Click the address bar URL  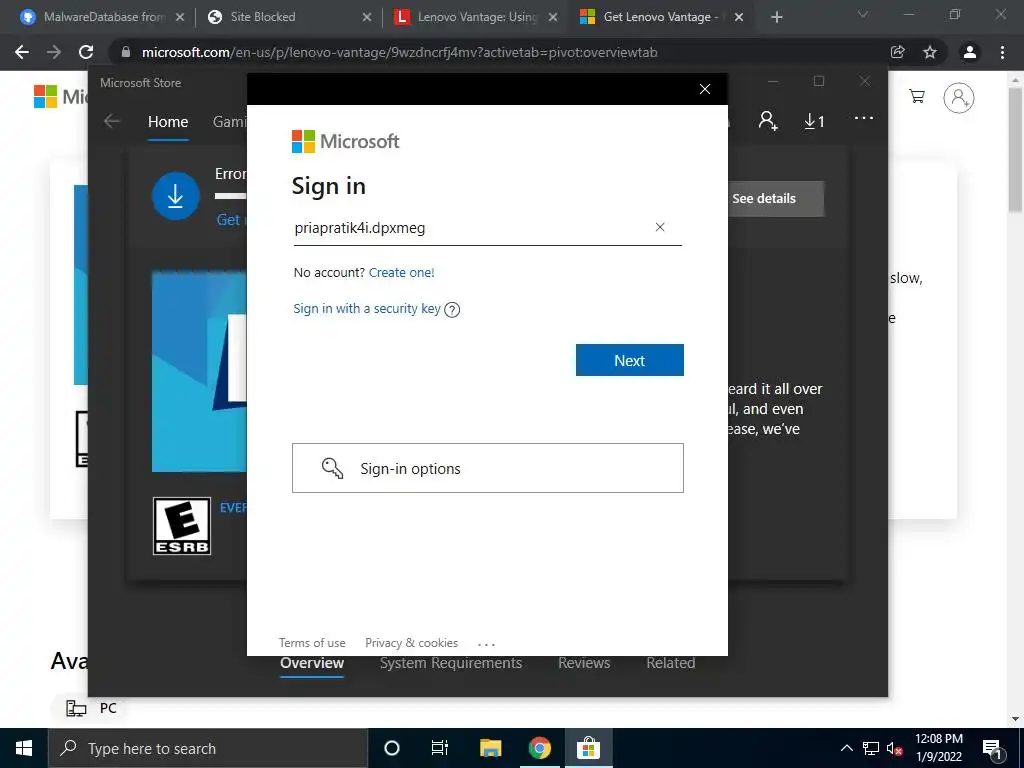click(399, 52)
